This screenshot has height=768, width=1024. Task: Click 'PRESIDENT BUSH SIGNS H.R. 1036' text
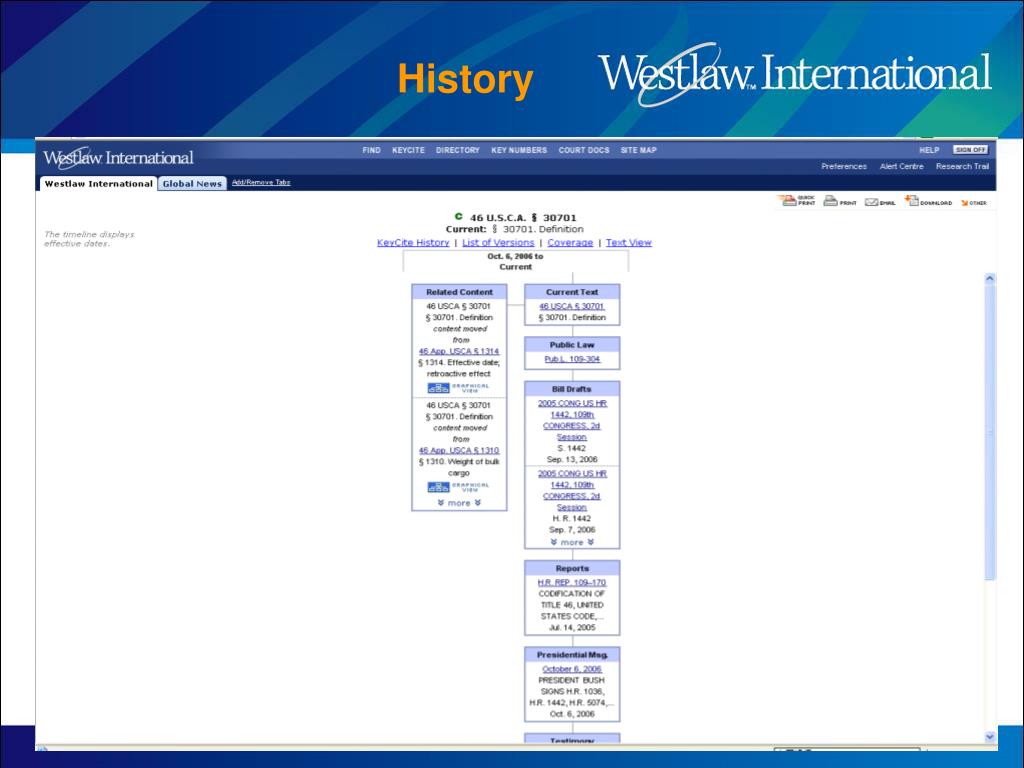[x=572, y=686]
